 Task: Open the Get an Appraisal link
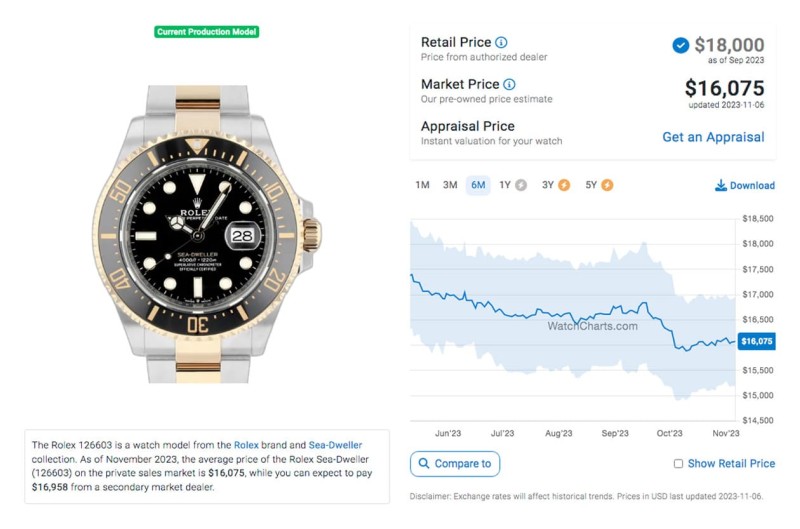(x=713, y=137)
